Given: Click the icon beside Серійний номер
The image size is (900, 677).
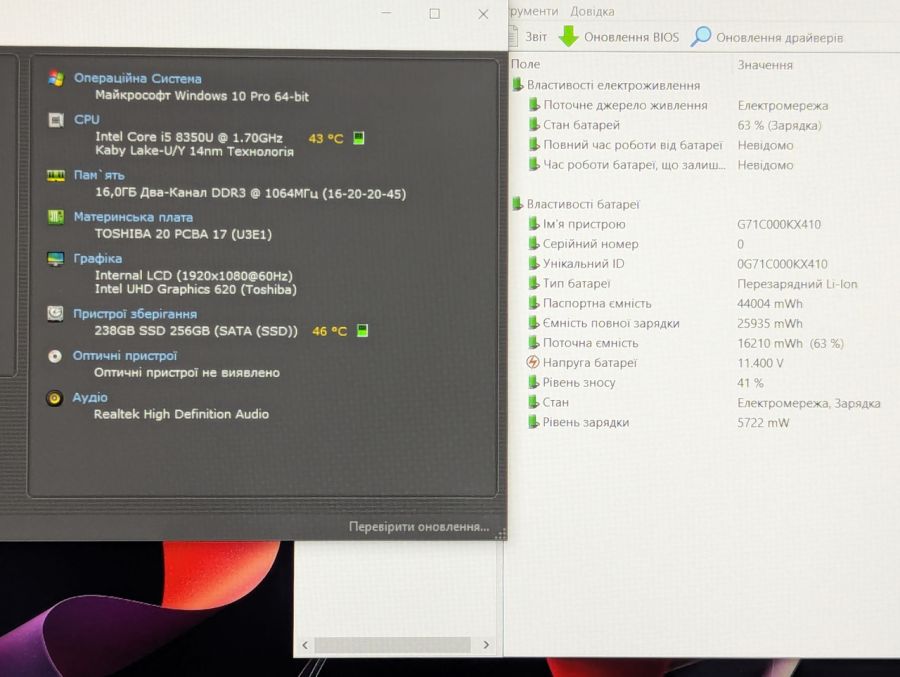Looking at the screenshot, I should point(533,243).
